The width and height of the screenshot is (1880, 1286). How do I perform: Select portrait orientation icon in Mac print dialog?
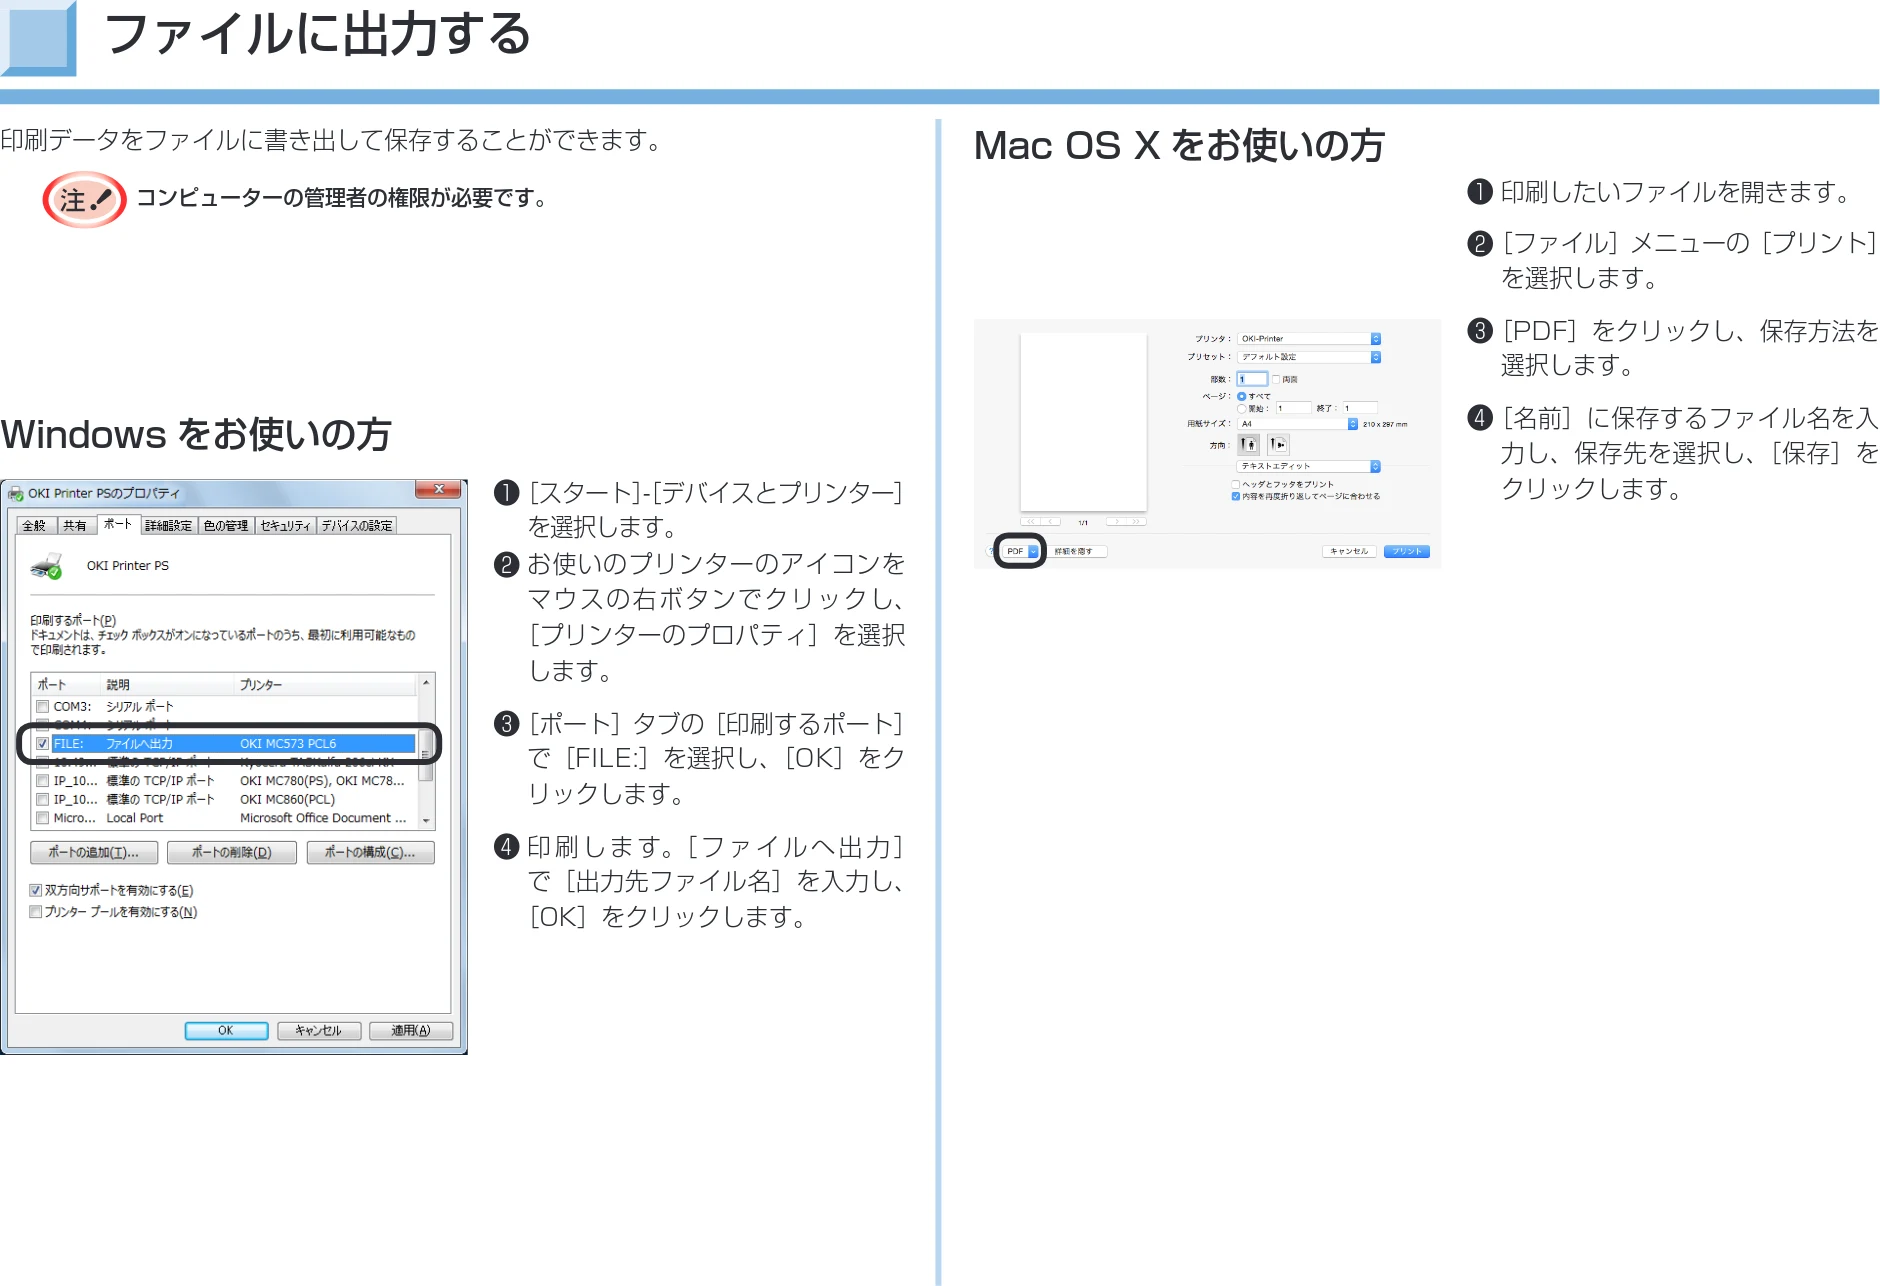pyautogui.click(x=1248, y=445)
